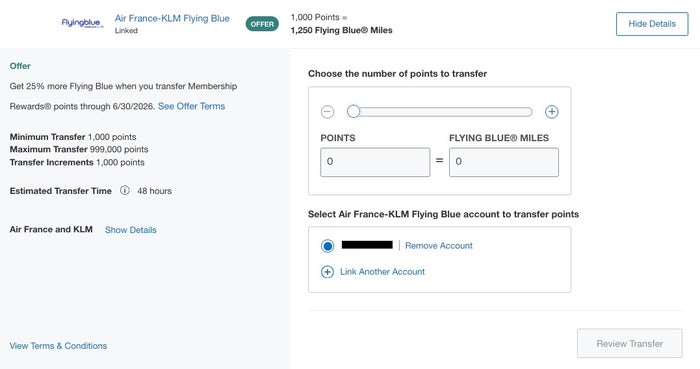Click the Review Transfer button

(629, 344)
